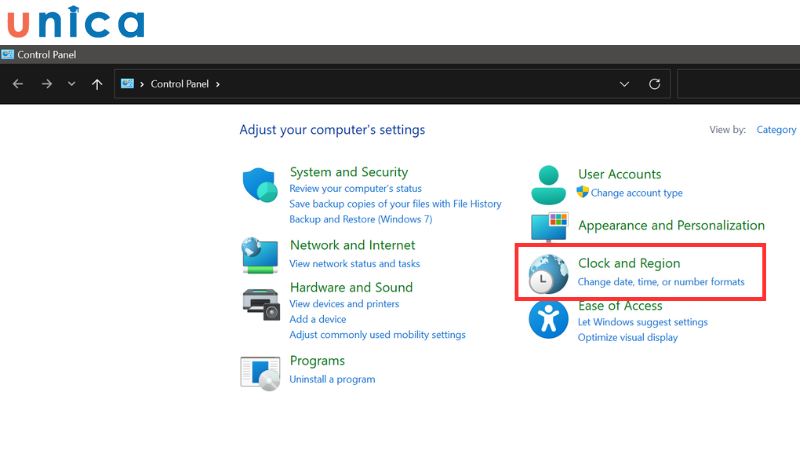Click the Control Panel breadcrumb in address bar
800x450 pixels.
(179, 84)
